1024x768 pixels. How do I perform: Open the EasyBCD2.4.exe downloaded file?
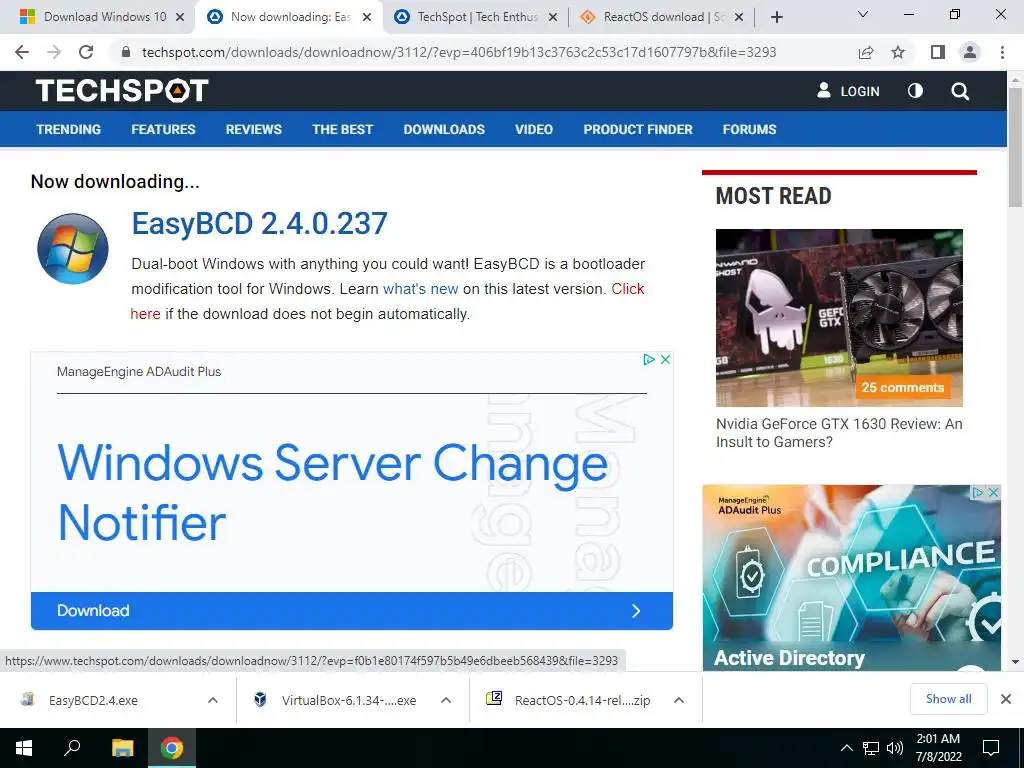93,700
